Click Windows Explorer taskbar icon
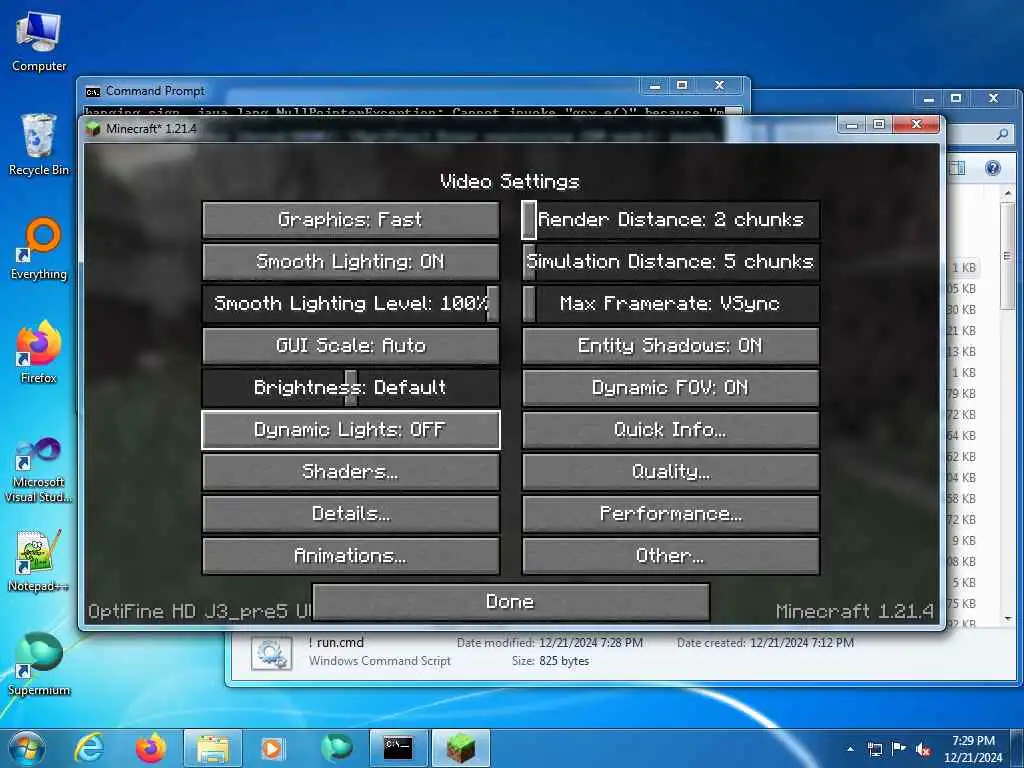Viewport: 1024px width, 768px height. point(213,748)
